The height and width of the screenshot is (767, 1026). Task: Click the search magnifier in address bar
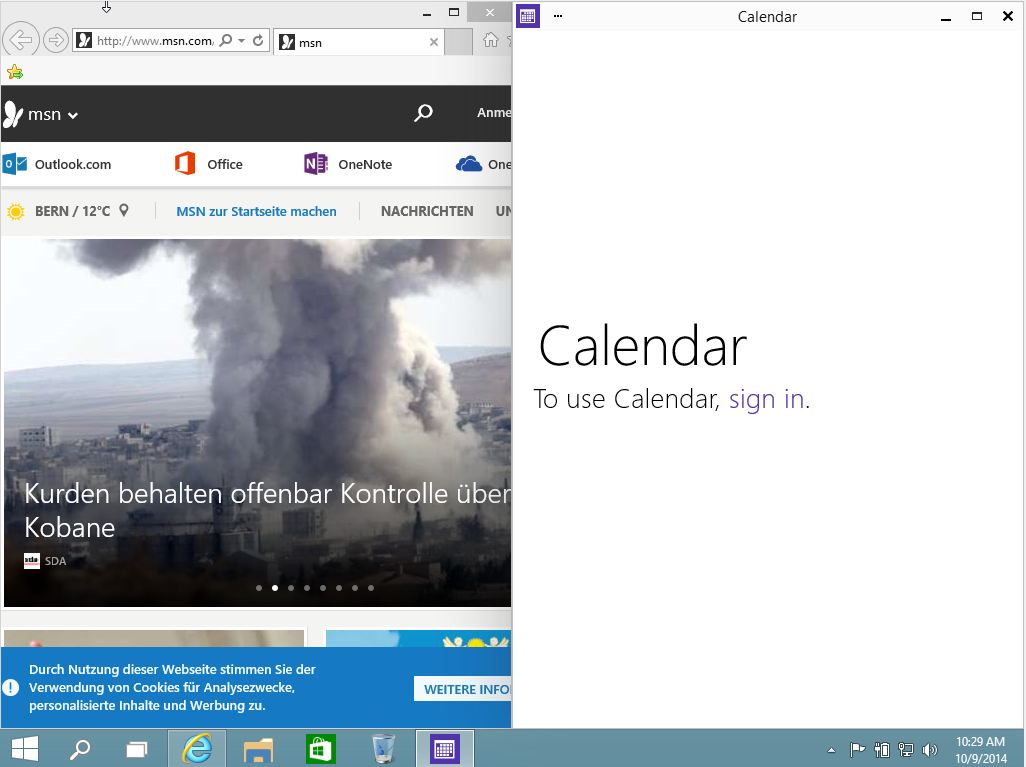point(226,41)
